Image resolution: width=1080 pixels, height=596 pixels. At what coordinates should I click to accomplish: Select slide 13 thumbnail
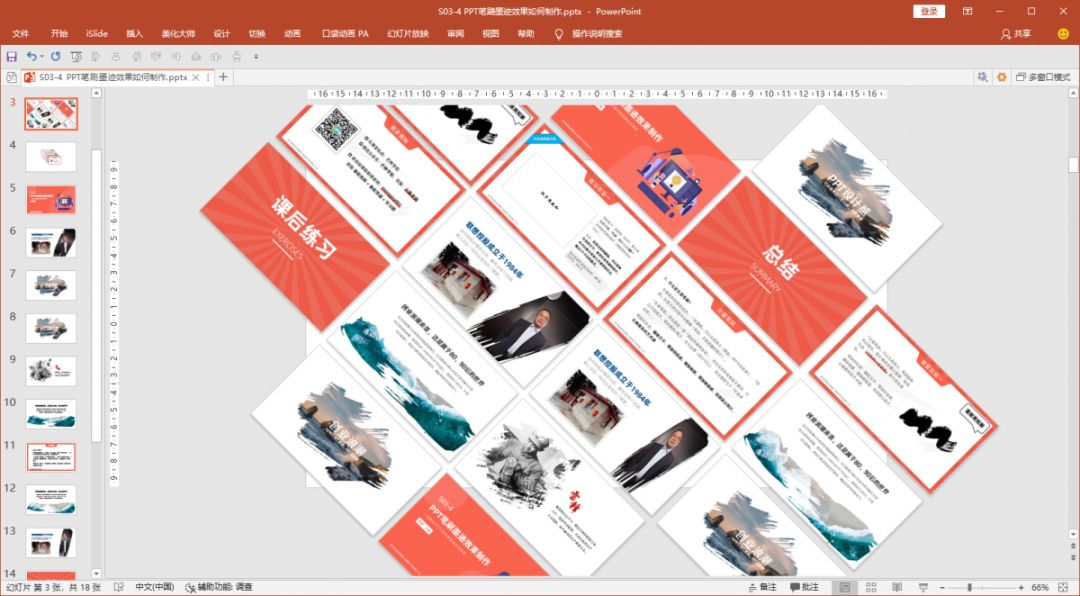[51, 542]
